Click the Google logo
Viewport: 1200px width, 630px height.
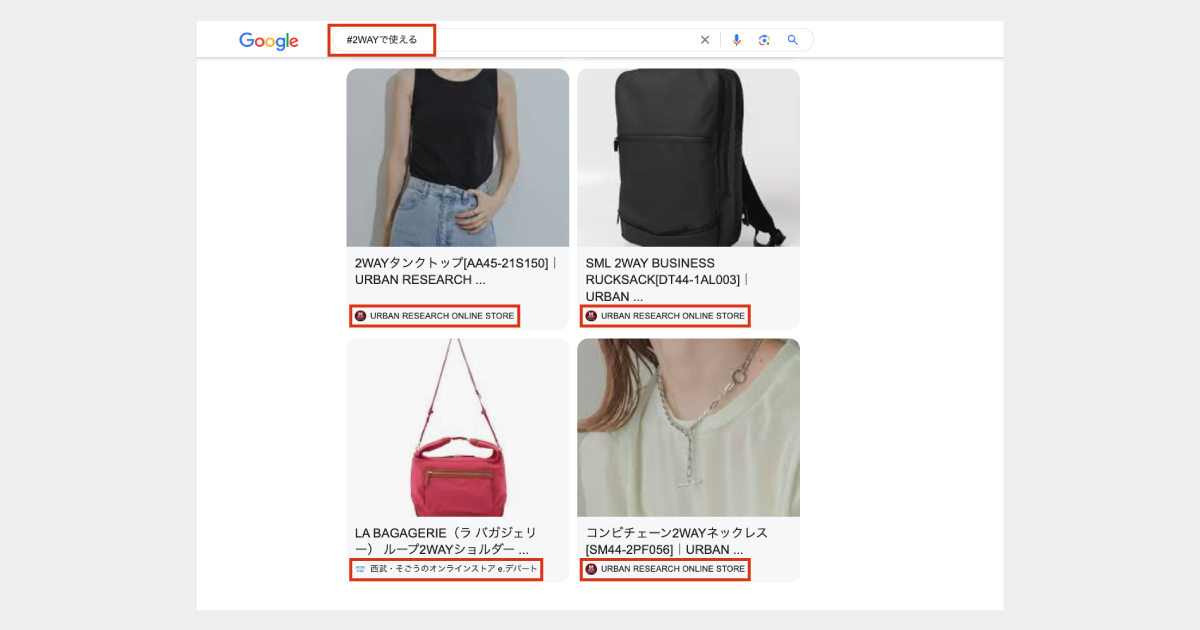click(x=269, y=41)
